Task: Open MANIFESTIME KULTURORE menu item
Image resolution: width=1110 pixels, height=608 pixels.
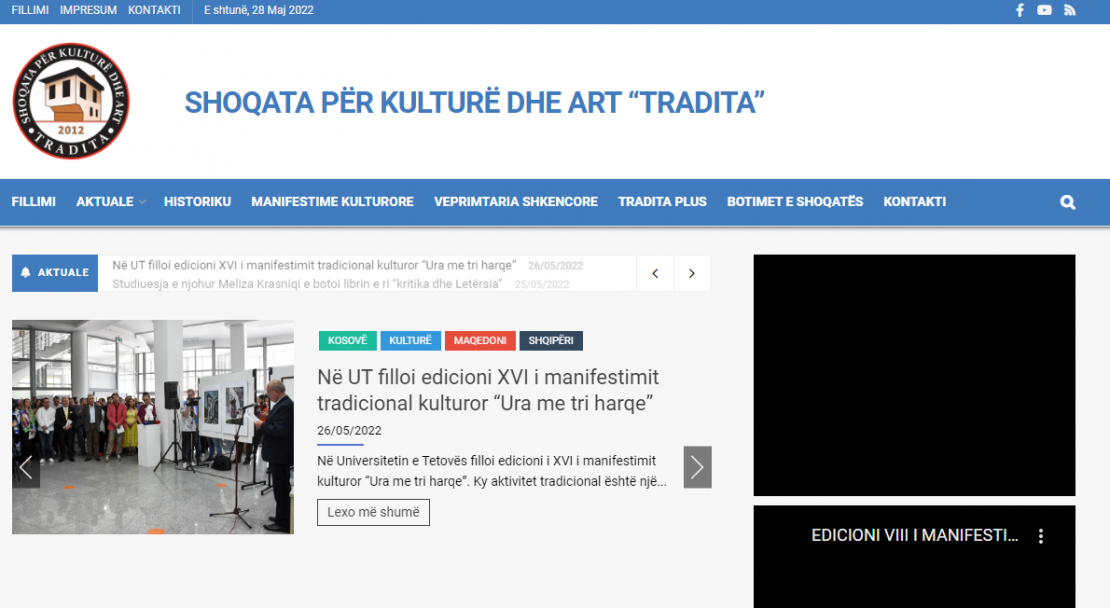Action: 332,202
